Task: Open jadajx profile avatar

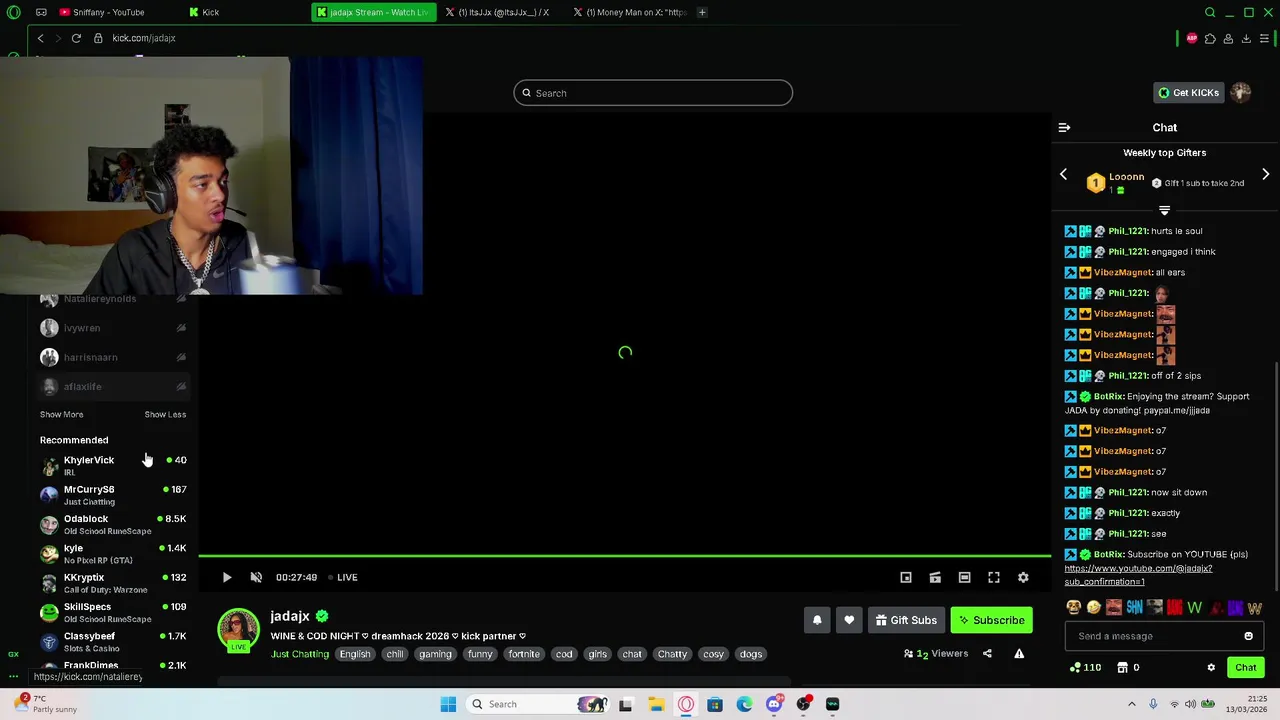Action: click(x=238, y=629)
